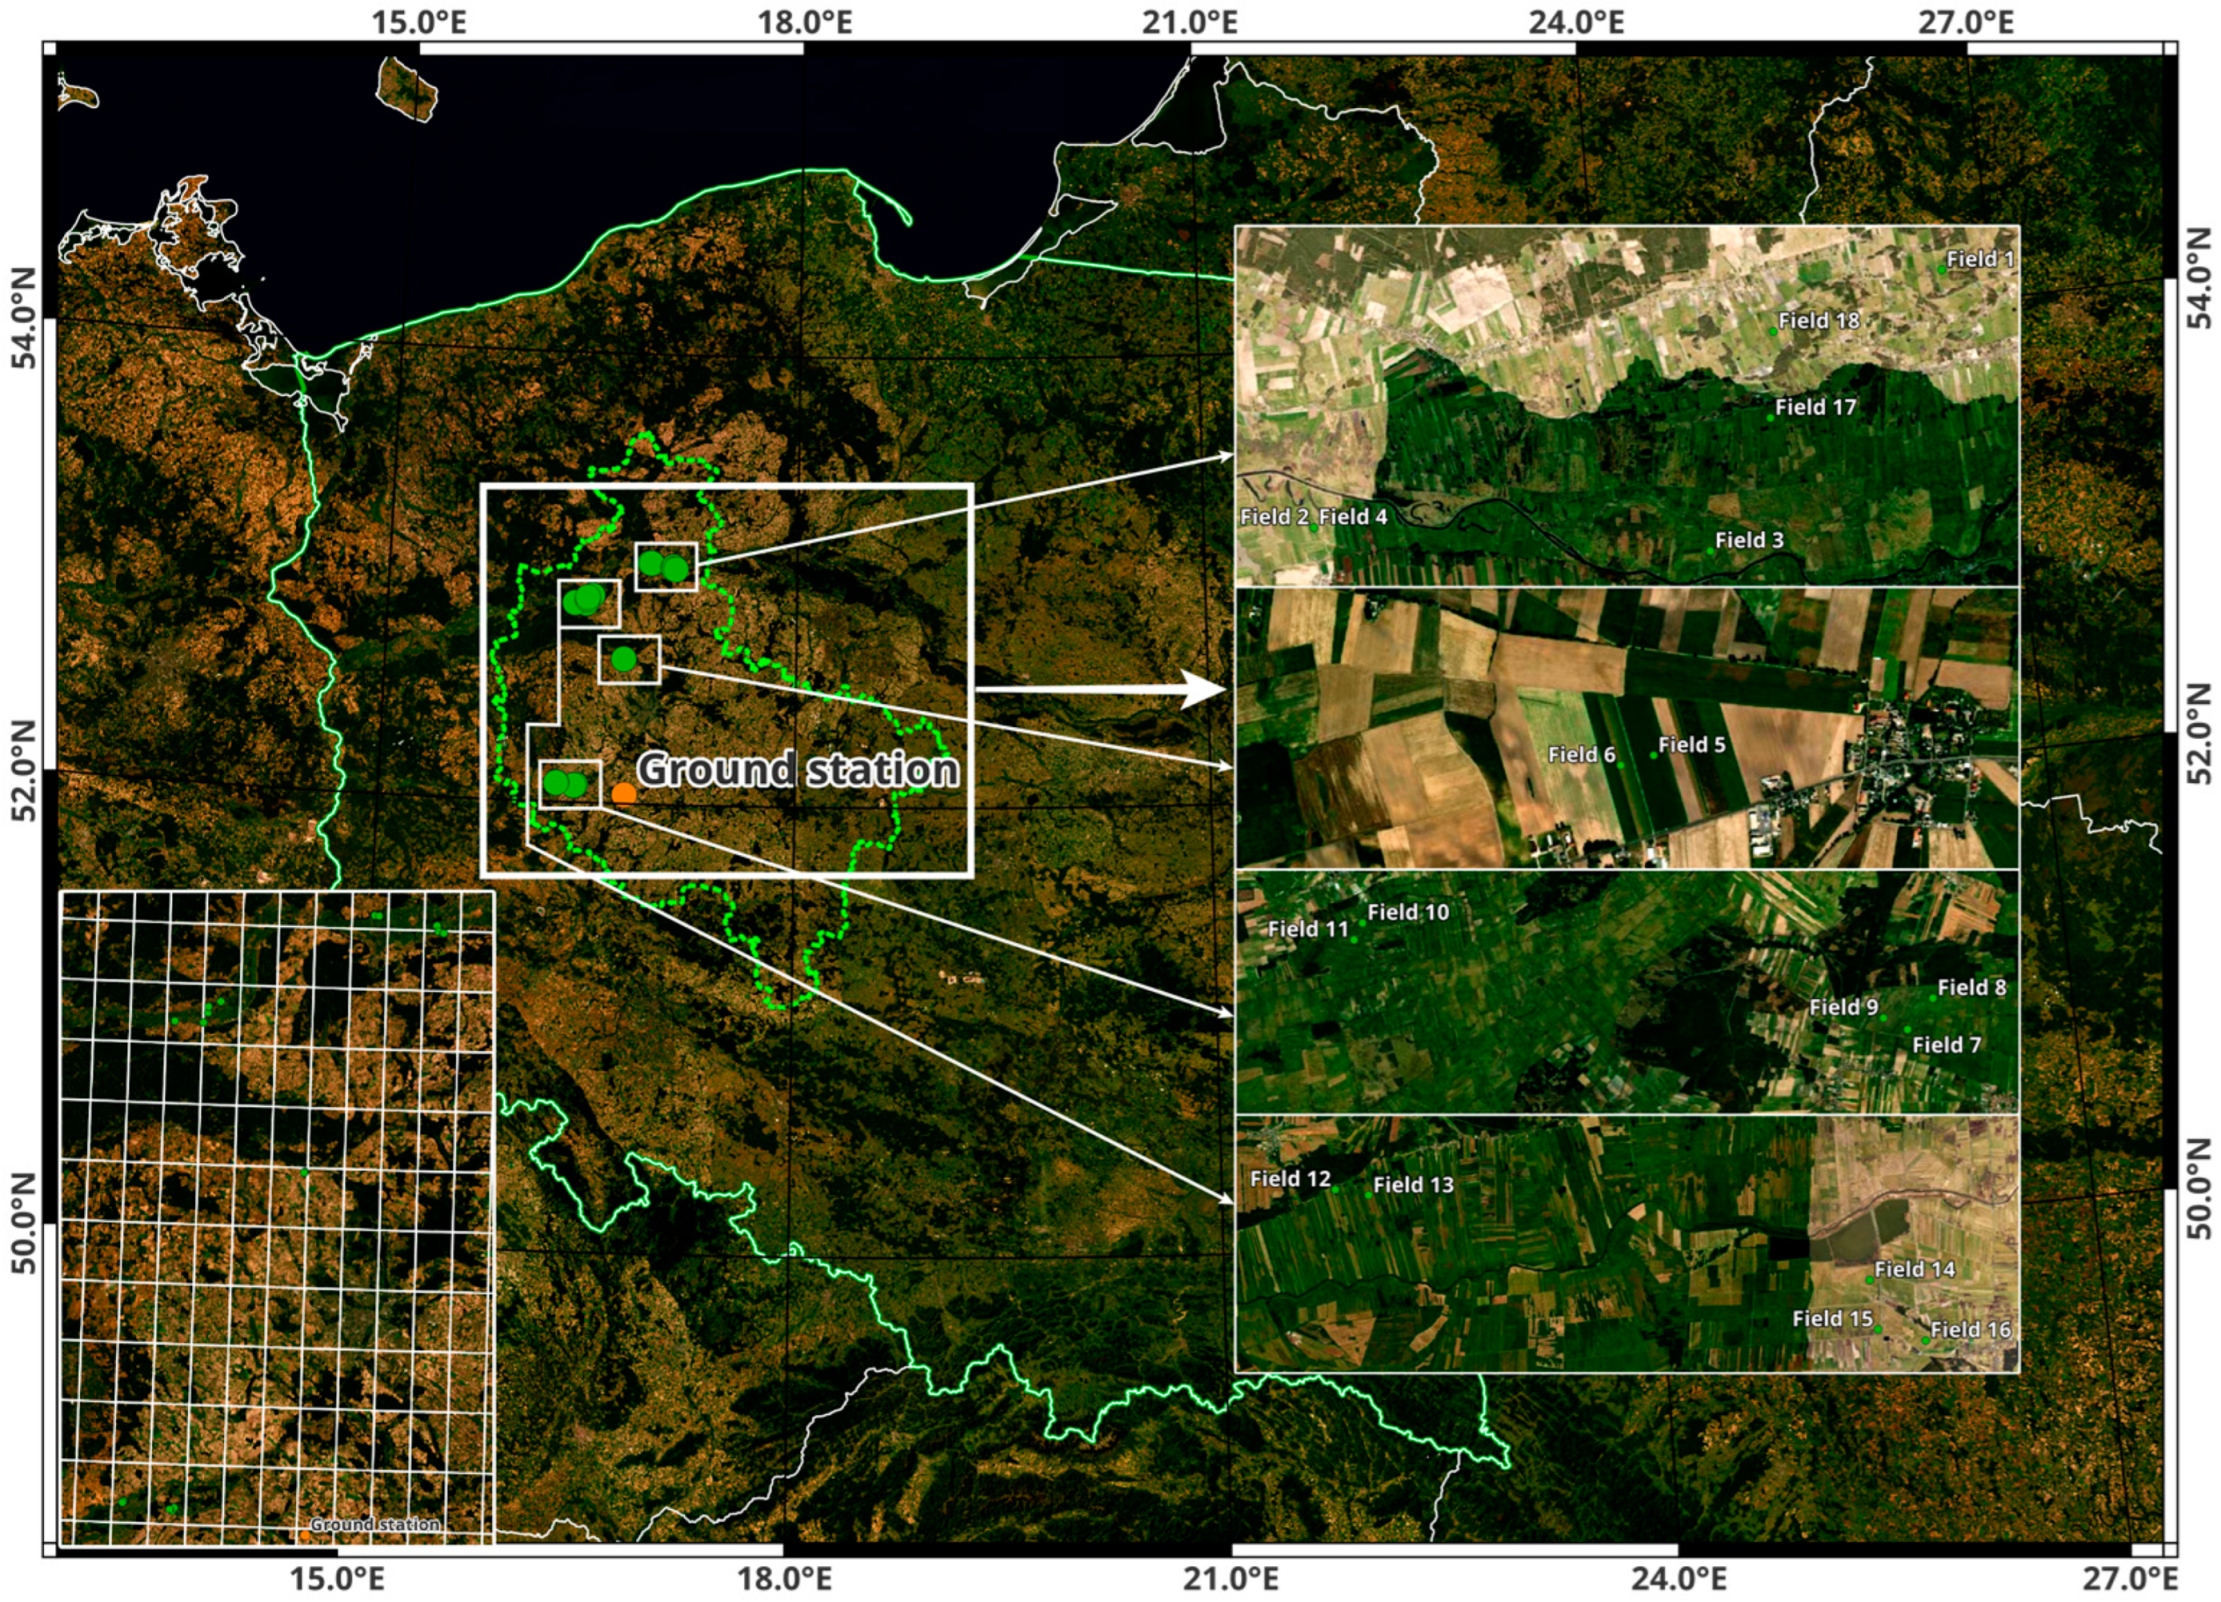Click the gridded inset map thumbnail

click(x=277, y=1217)
